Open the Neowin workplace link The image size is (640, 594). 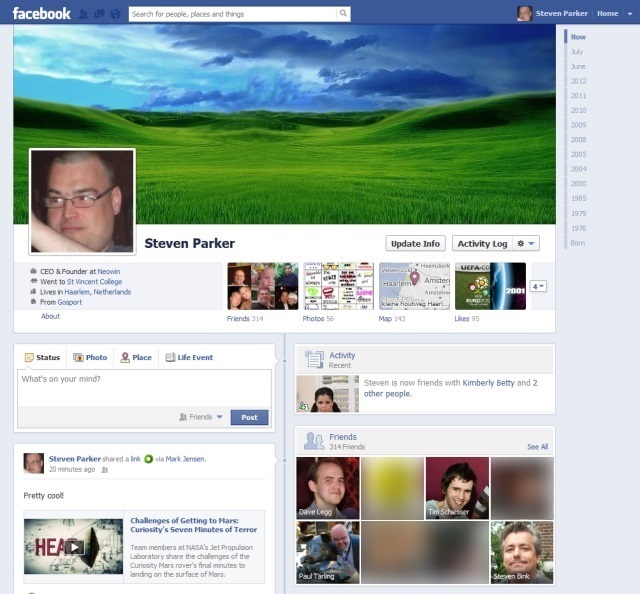[109, 271]
